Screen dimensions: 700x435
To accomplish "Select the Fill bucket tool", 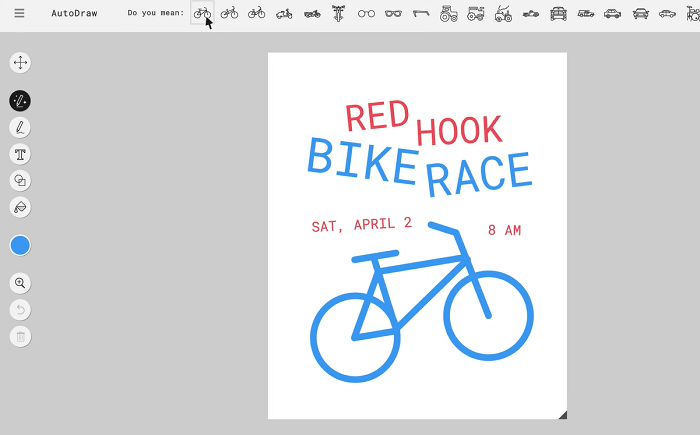I will click(20, 207).
